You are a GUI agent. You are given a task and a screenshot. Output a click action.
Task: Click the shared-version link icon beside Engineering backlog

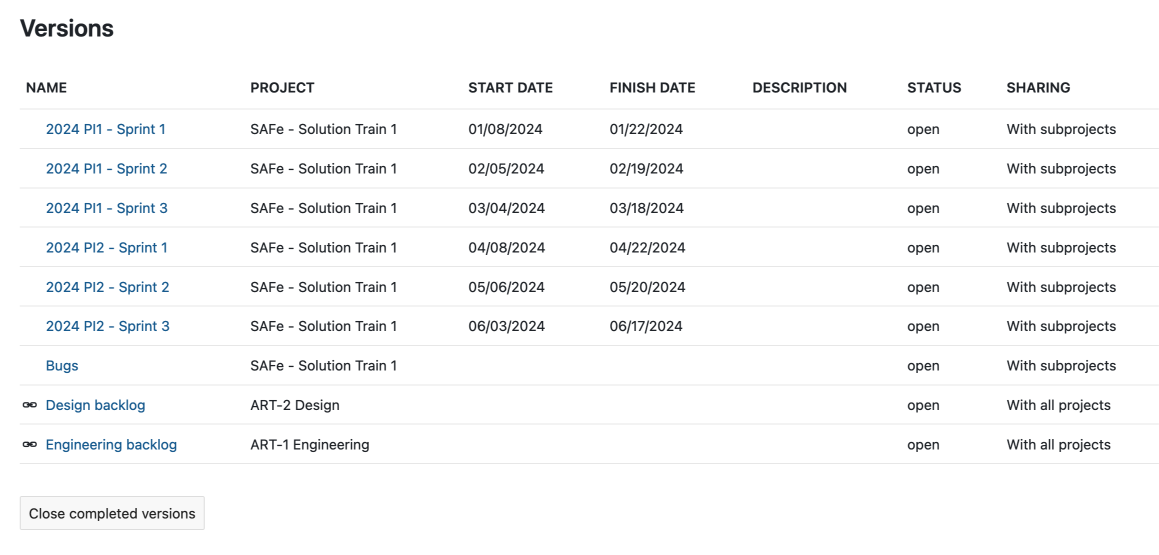pyautogui.click(x=29, y=445)
